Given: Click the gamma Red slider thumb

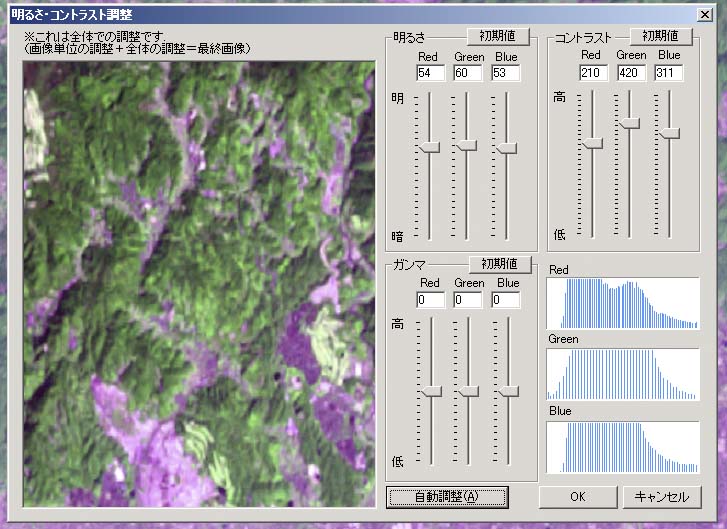Looking at the screenshot, I should 431,391.
